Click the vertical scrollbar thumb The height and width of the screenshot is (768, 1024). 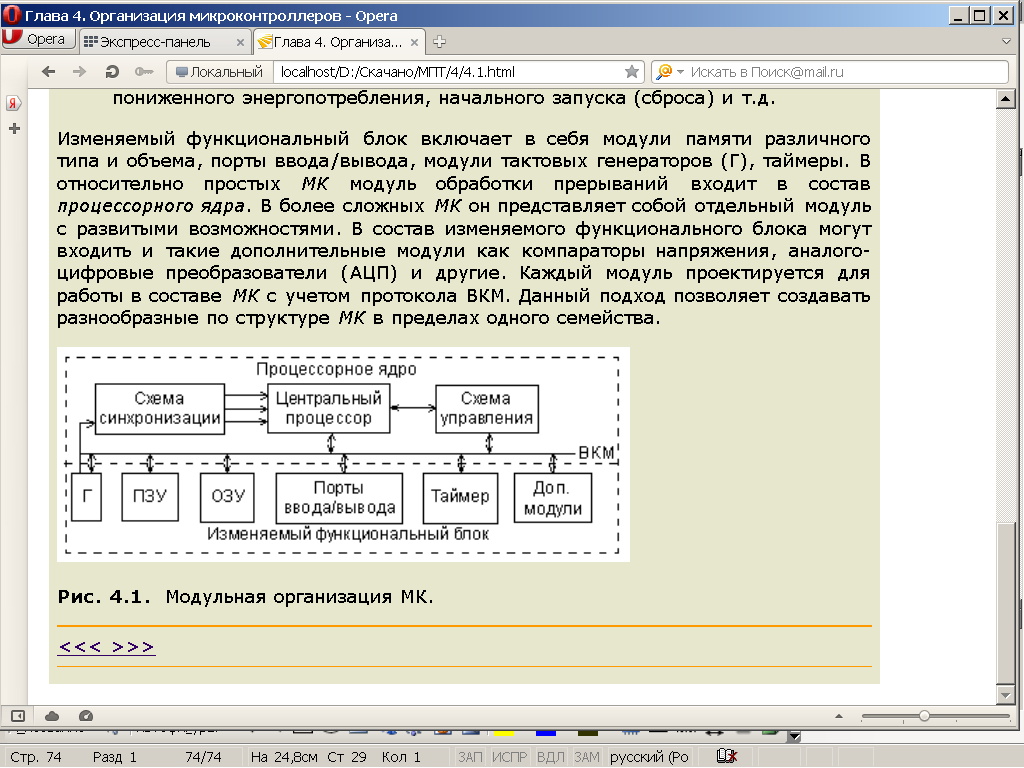coord(1006,603)
